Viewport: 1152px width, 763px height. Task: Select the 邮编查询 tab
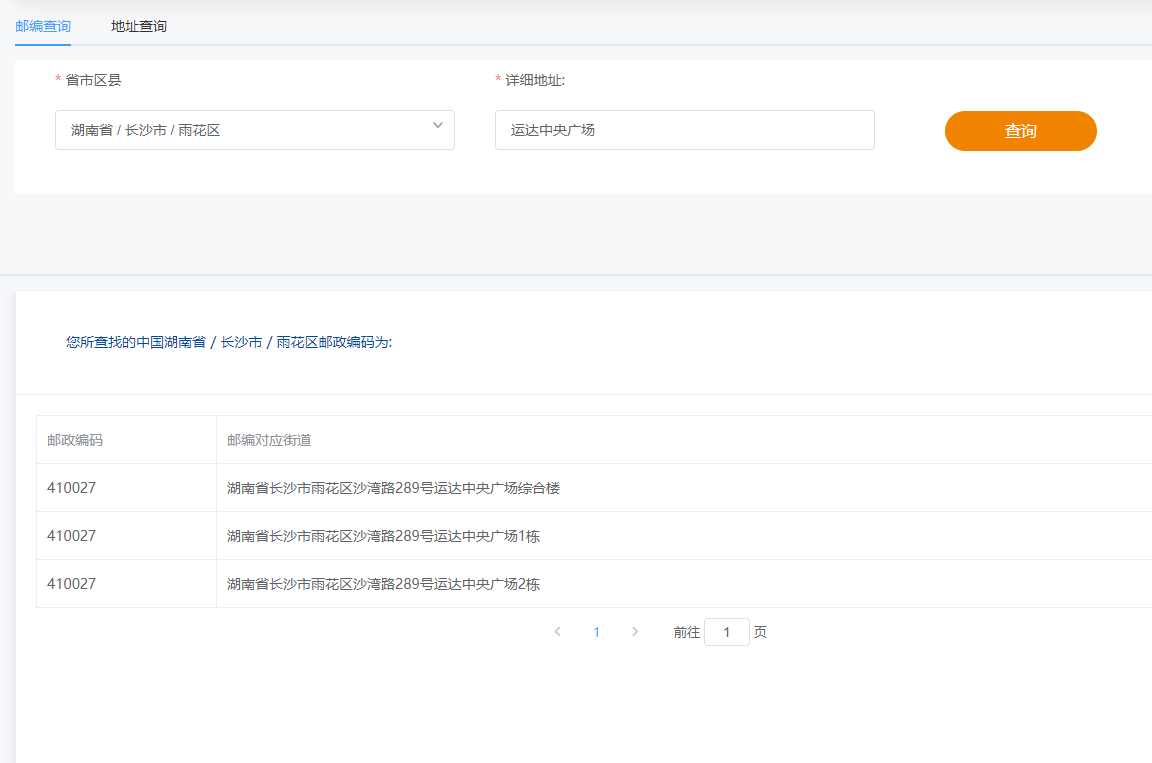point(43,25)
